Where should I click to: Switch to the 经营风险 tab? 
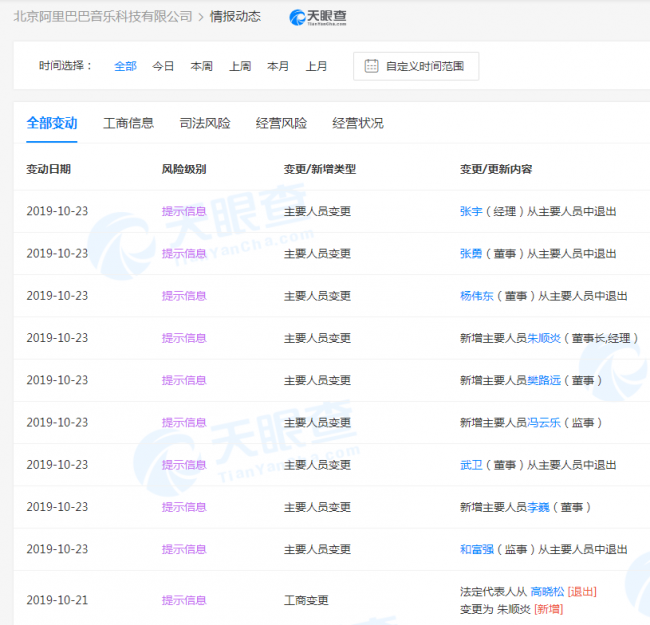click(281, 123)
